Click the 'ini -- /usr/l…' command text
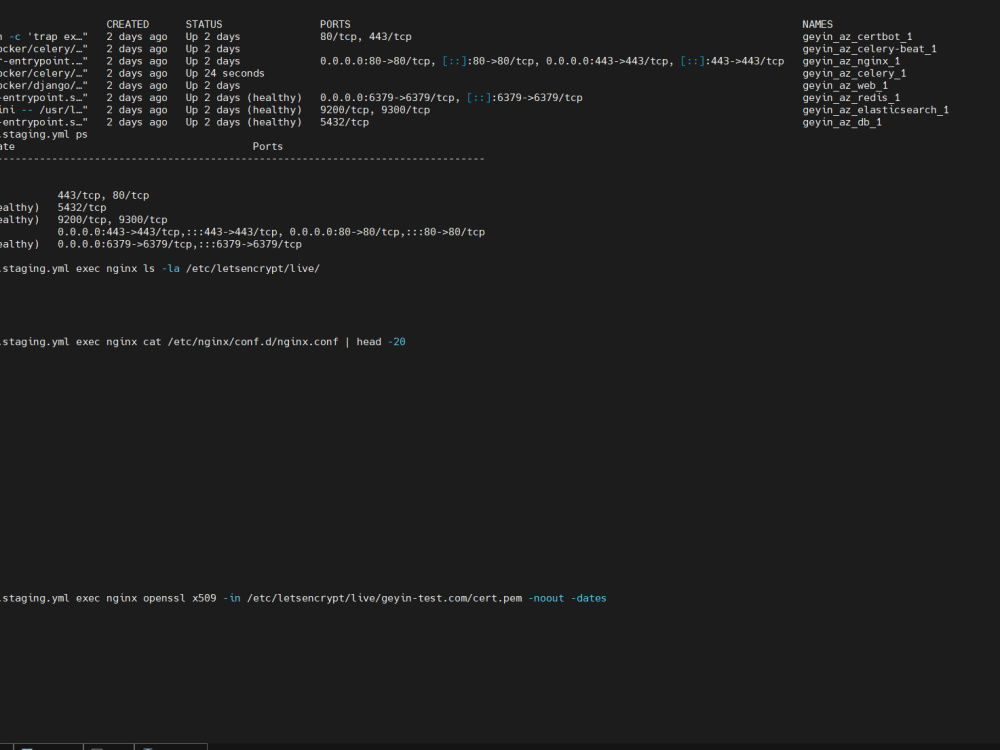Image resolution: width=1000 pixels, height=750 pixels. (x=43, y=110)
